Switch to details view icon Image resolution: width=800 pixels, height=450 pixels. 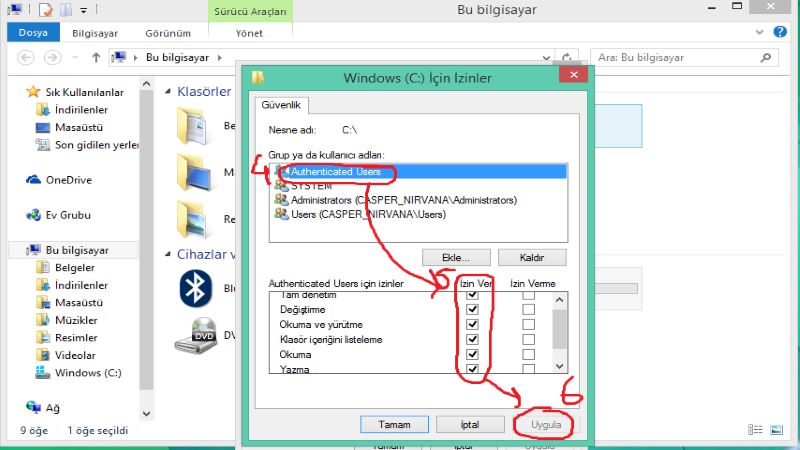click(755, 430)
